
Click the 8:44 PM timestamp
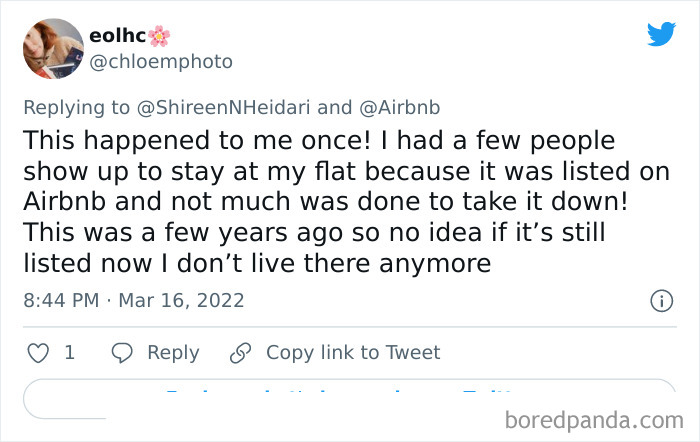[62, 300]
